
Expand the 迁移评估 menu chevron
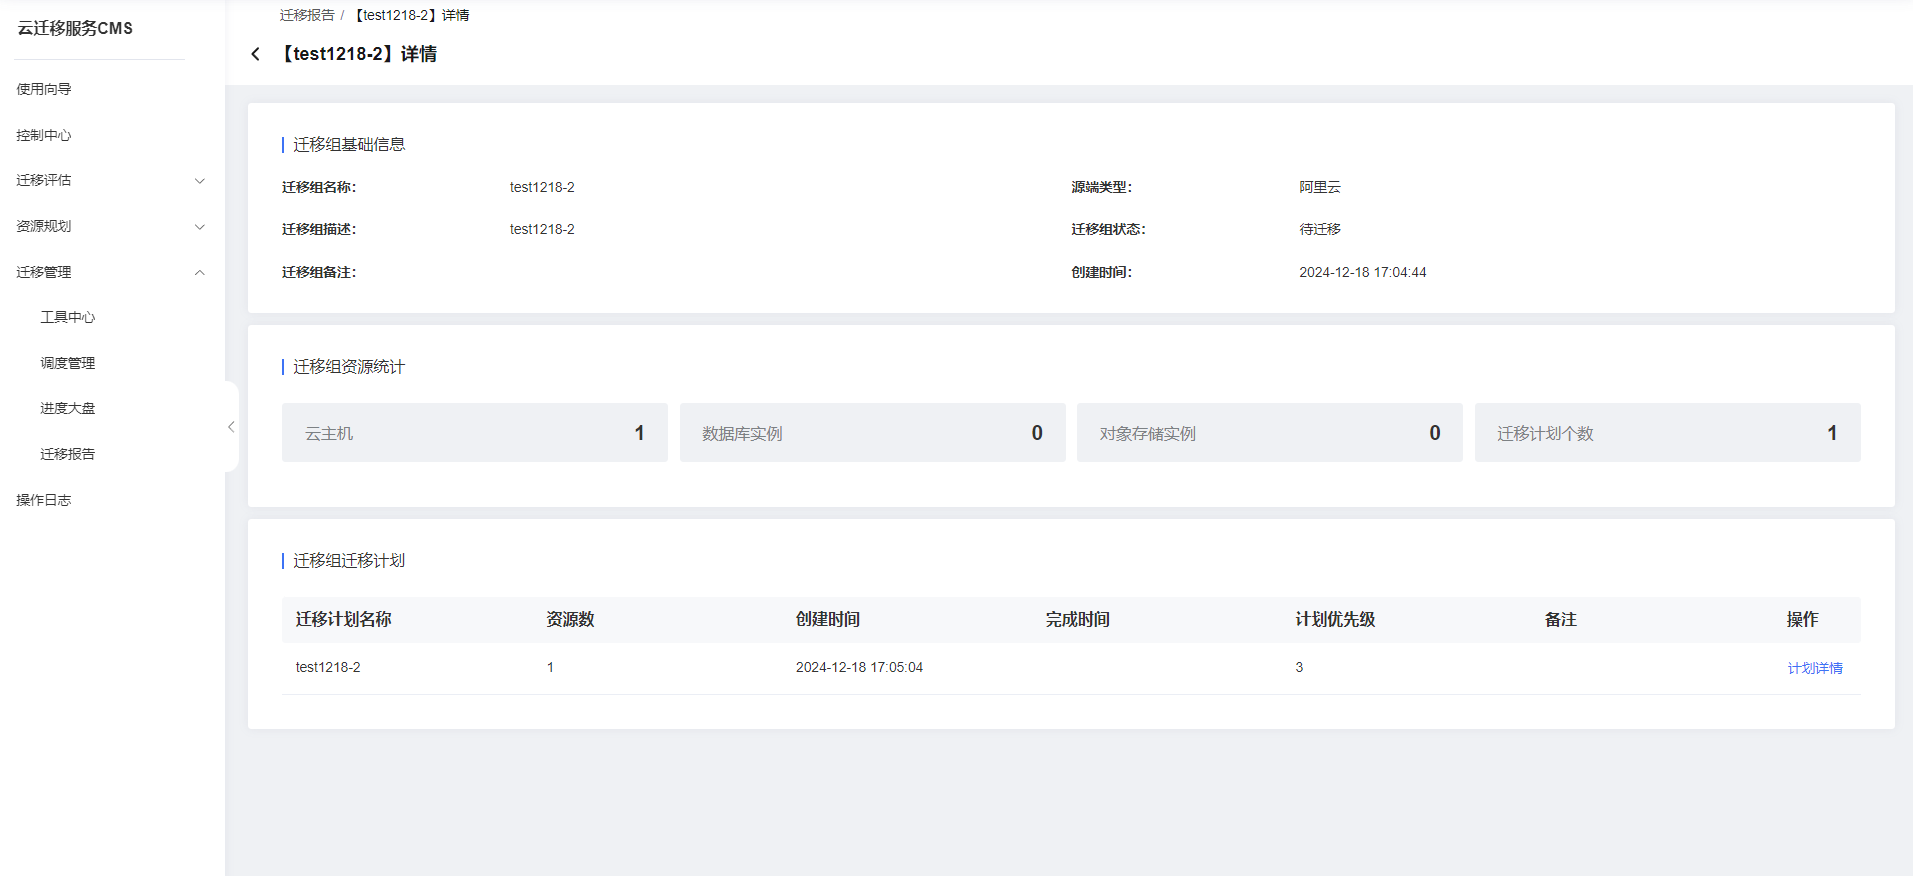[x=199, y=181]
